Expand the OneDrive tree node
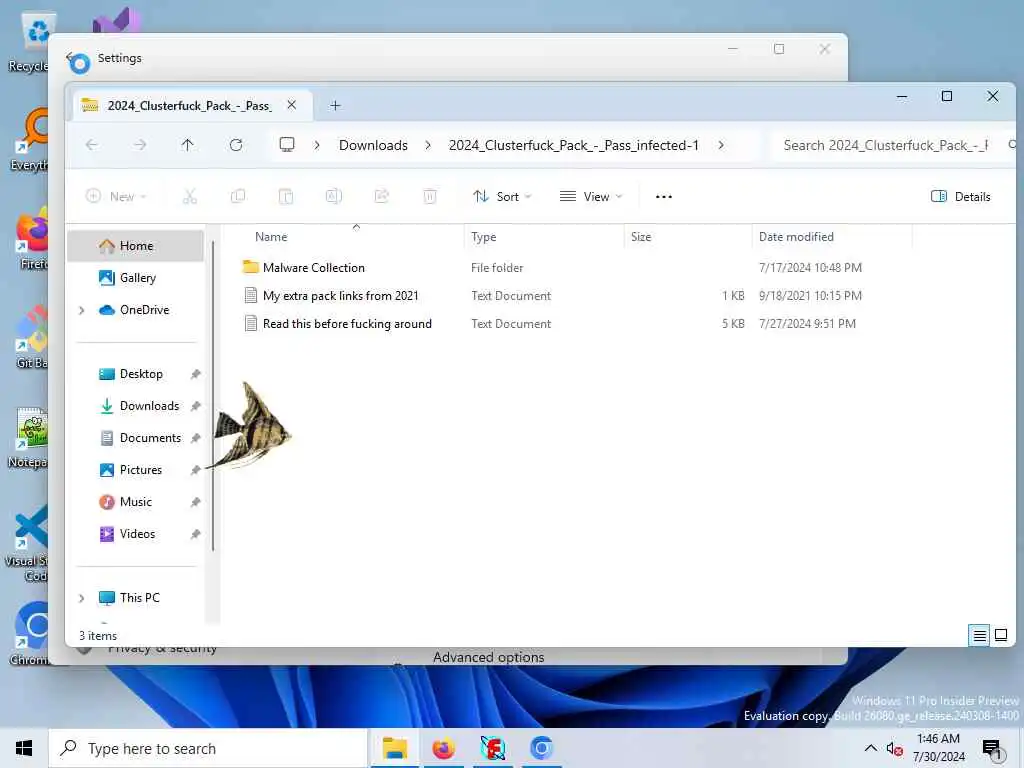The width and height of the screenshot is (1024, 768). [x=82, y=310]
